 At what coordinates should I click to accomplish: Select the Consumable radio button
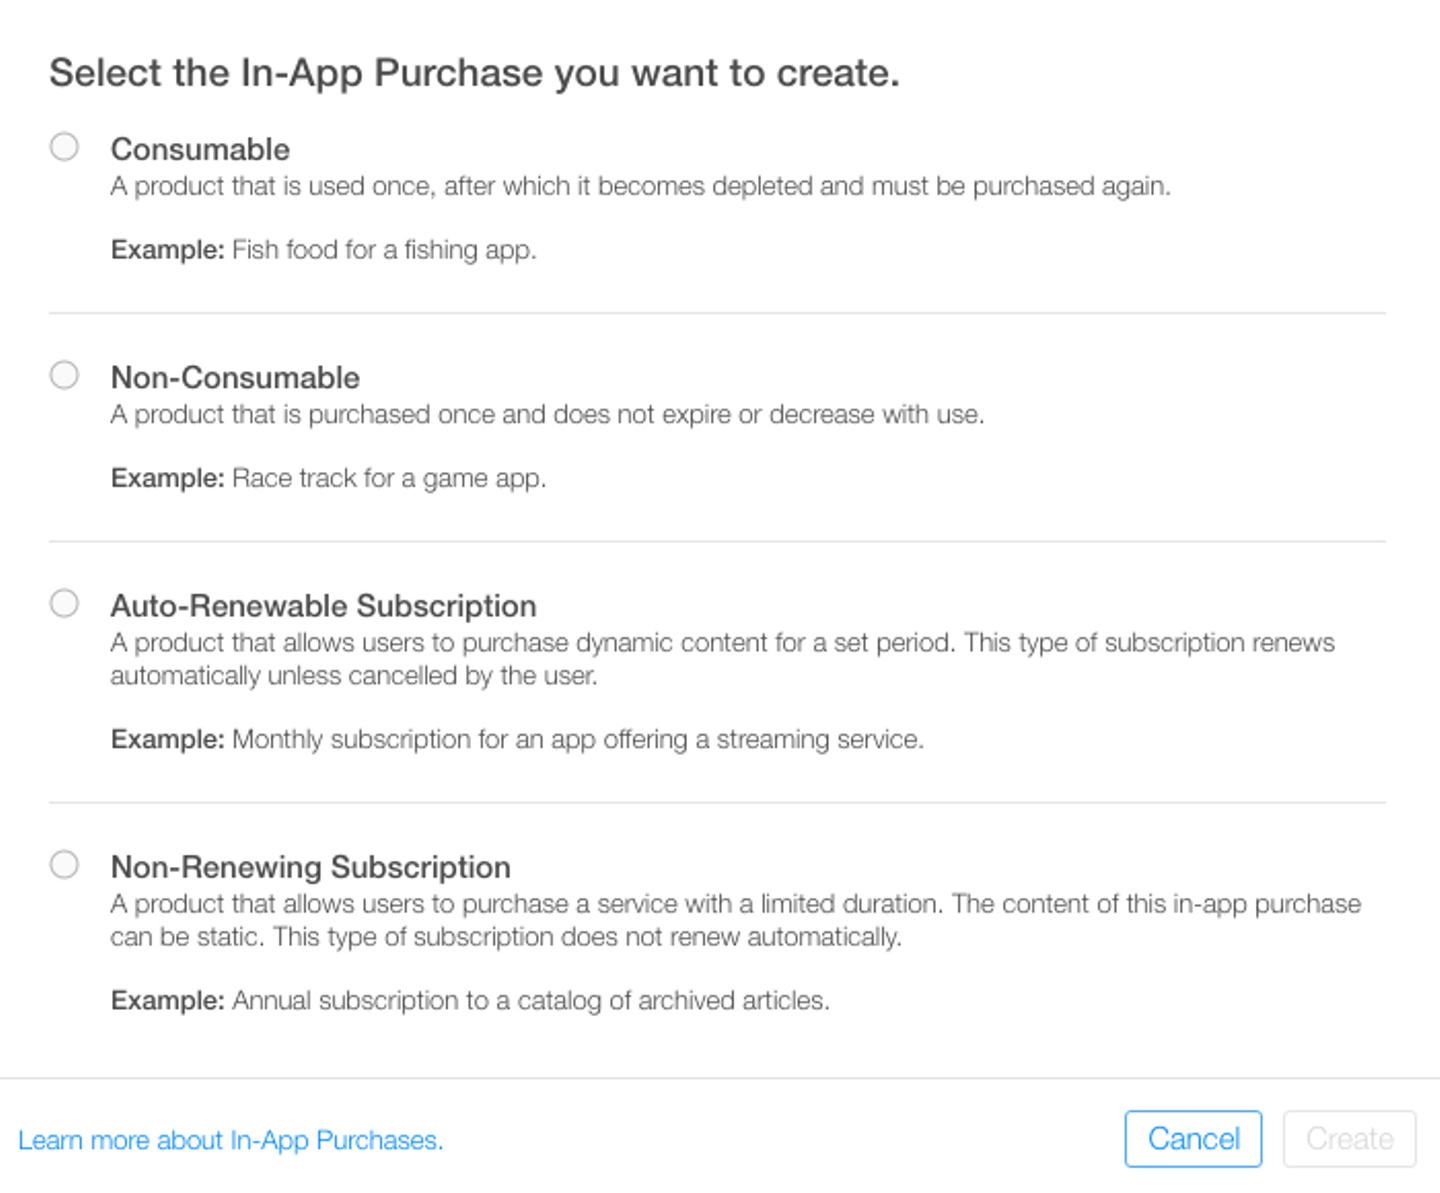pos(64,147)
